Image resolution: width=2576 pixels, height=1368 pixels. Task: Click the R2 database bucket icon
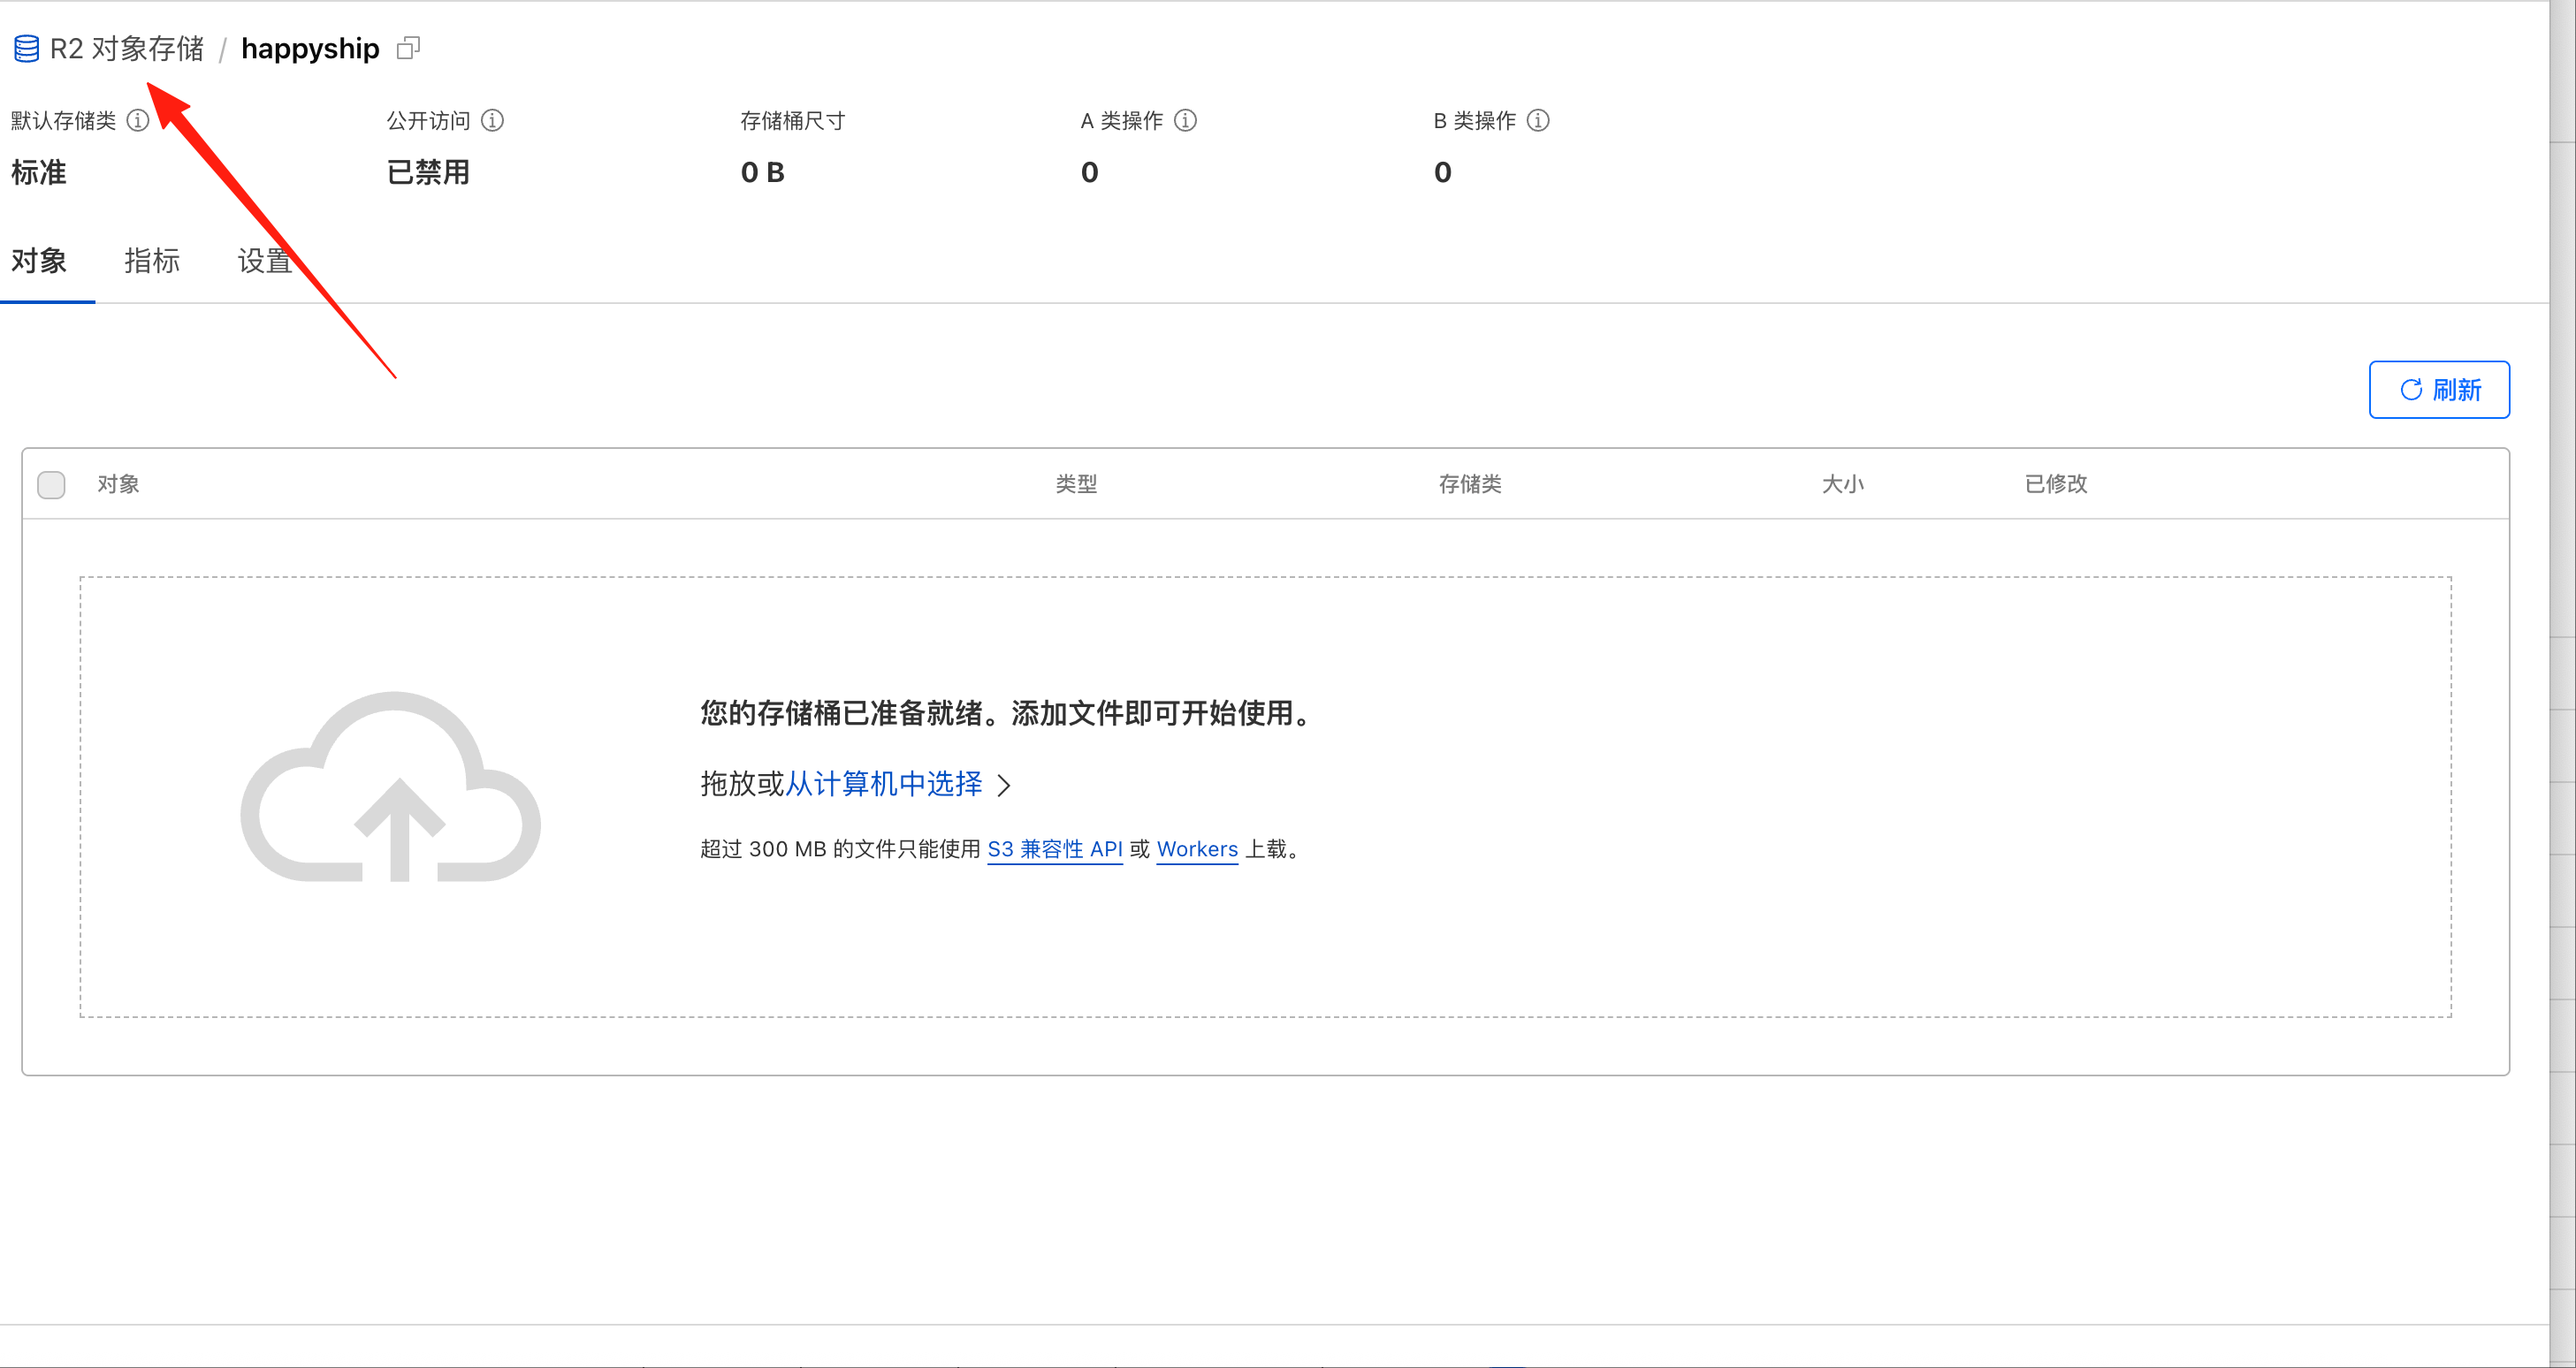click(x=27, y=48)
